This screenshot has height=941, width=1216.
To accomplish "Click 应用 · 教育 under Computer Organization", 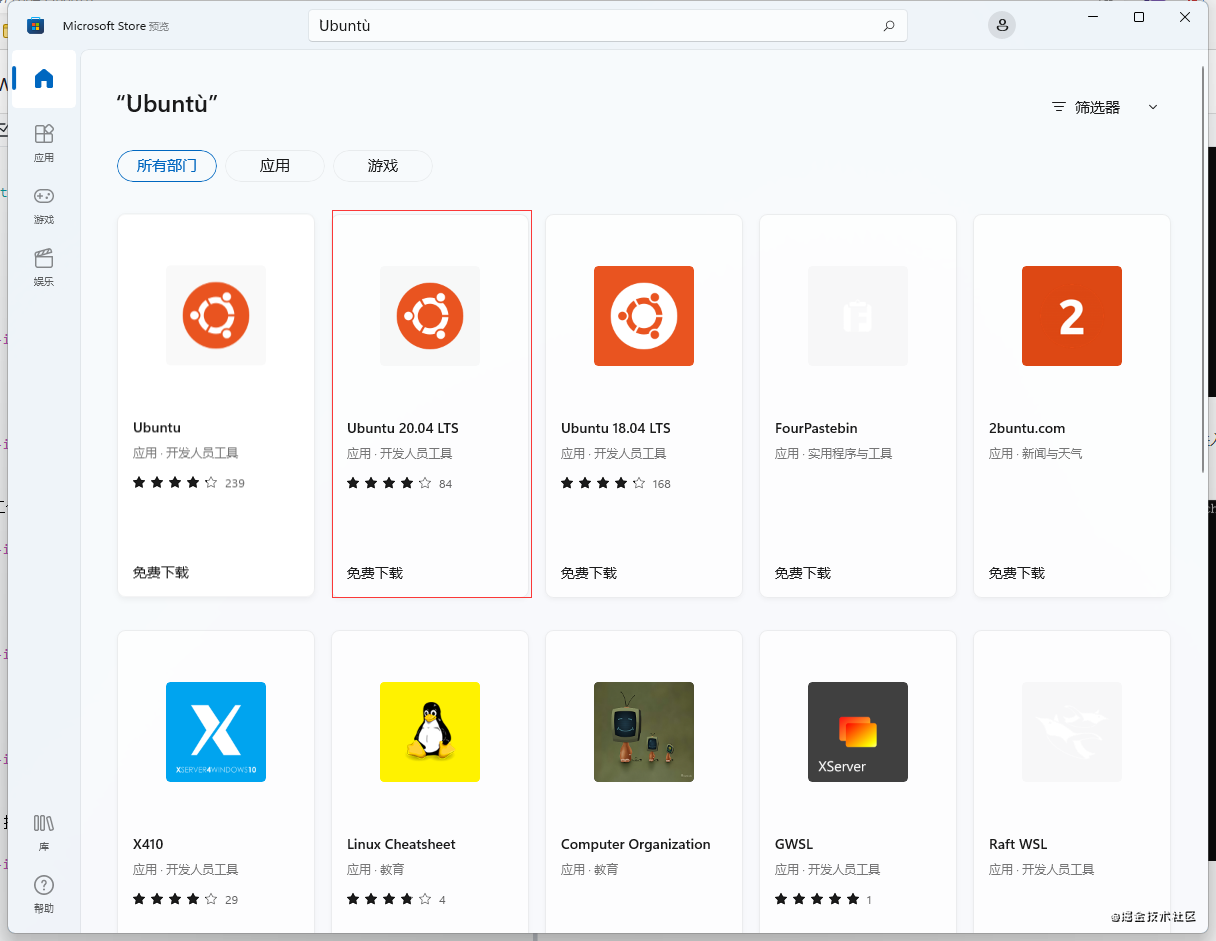I will coord(590,870).
